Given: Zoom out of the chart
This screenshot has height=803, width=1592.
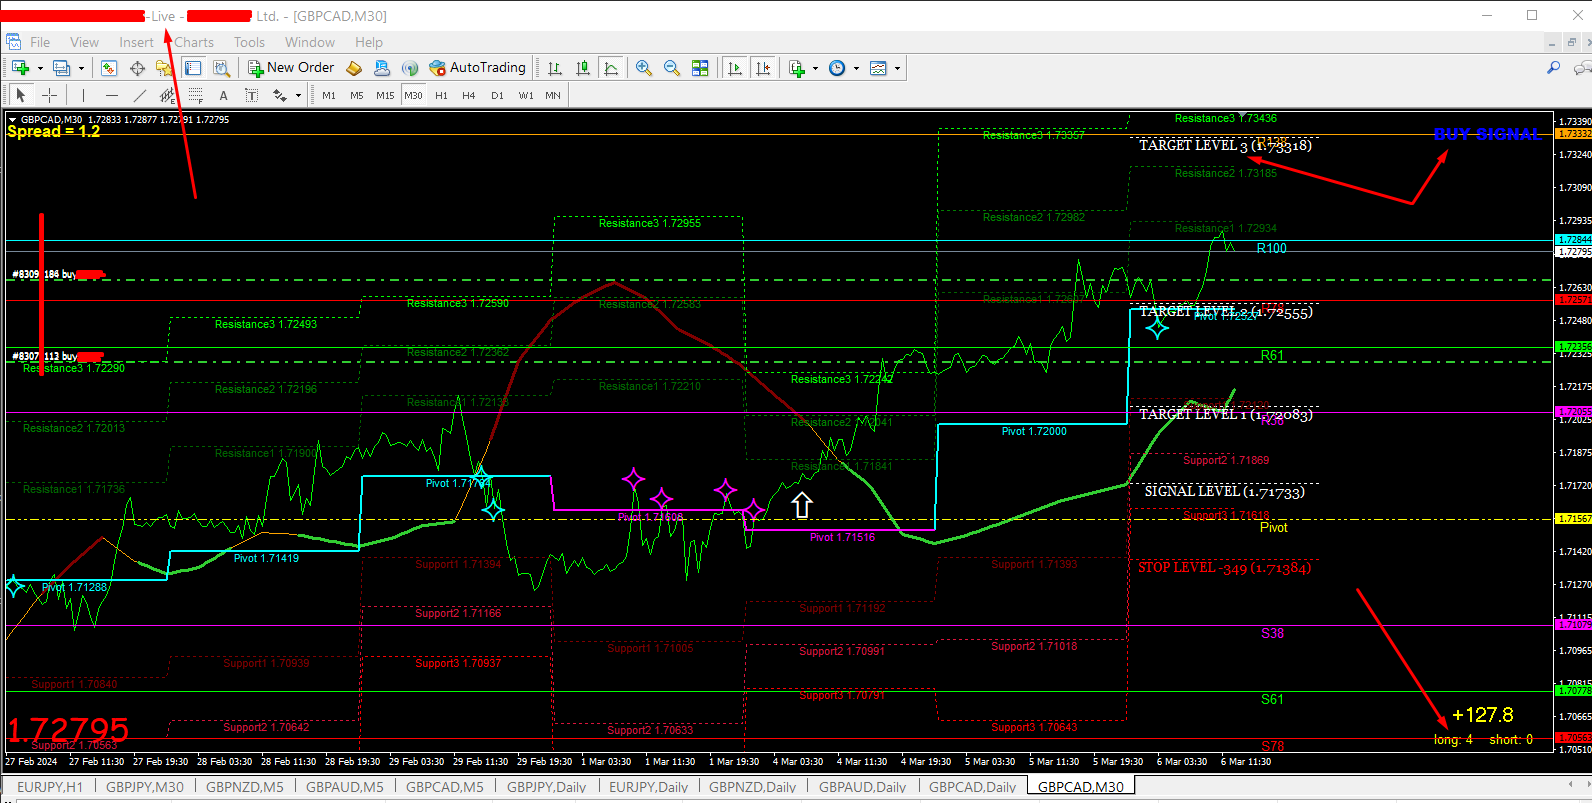Looking at the screenshot, I should 672,68.
